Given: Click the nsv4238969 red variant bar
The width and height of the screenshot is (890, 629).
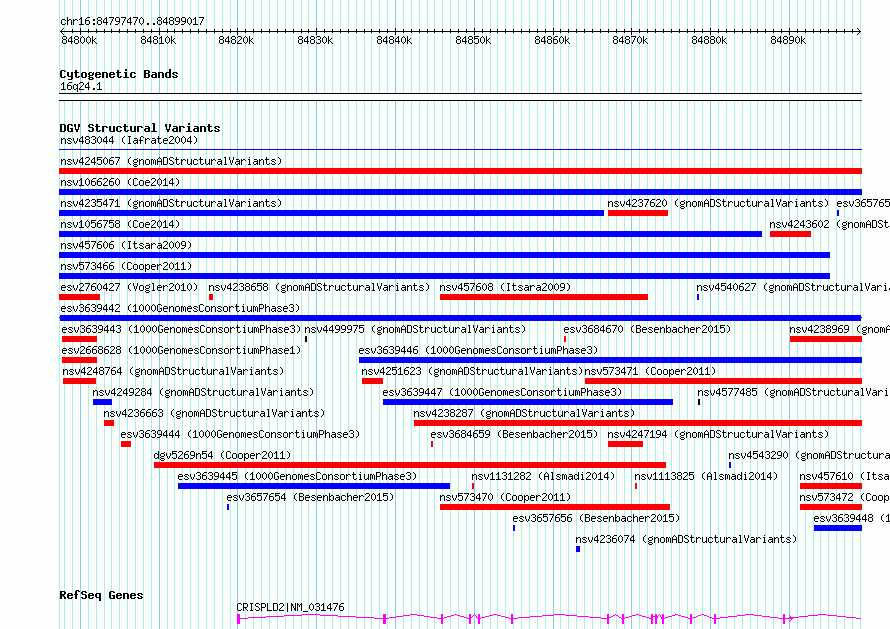Looking at the screenshot, I should click(826, 339).
